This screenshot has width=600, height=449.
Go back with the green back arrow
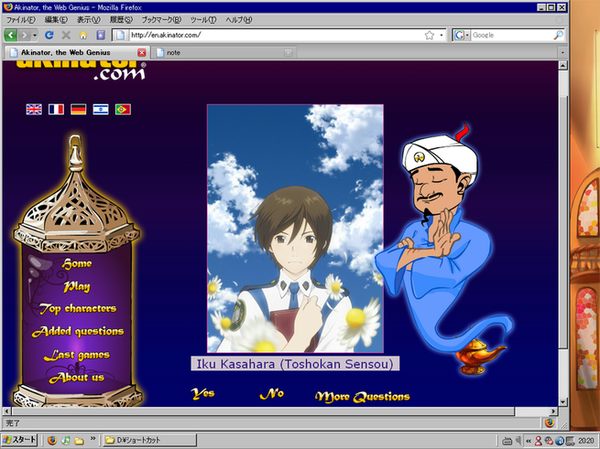point(10,35)
